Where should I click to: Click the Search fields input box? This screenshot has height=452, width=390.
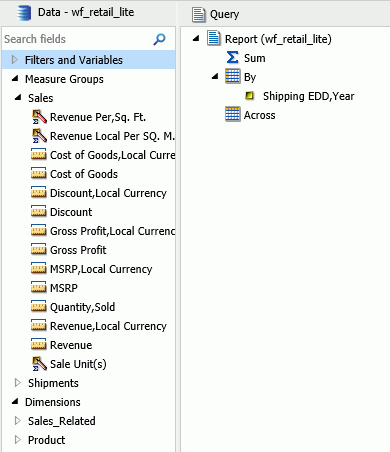pyautogui.click(x=78, y=39)
